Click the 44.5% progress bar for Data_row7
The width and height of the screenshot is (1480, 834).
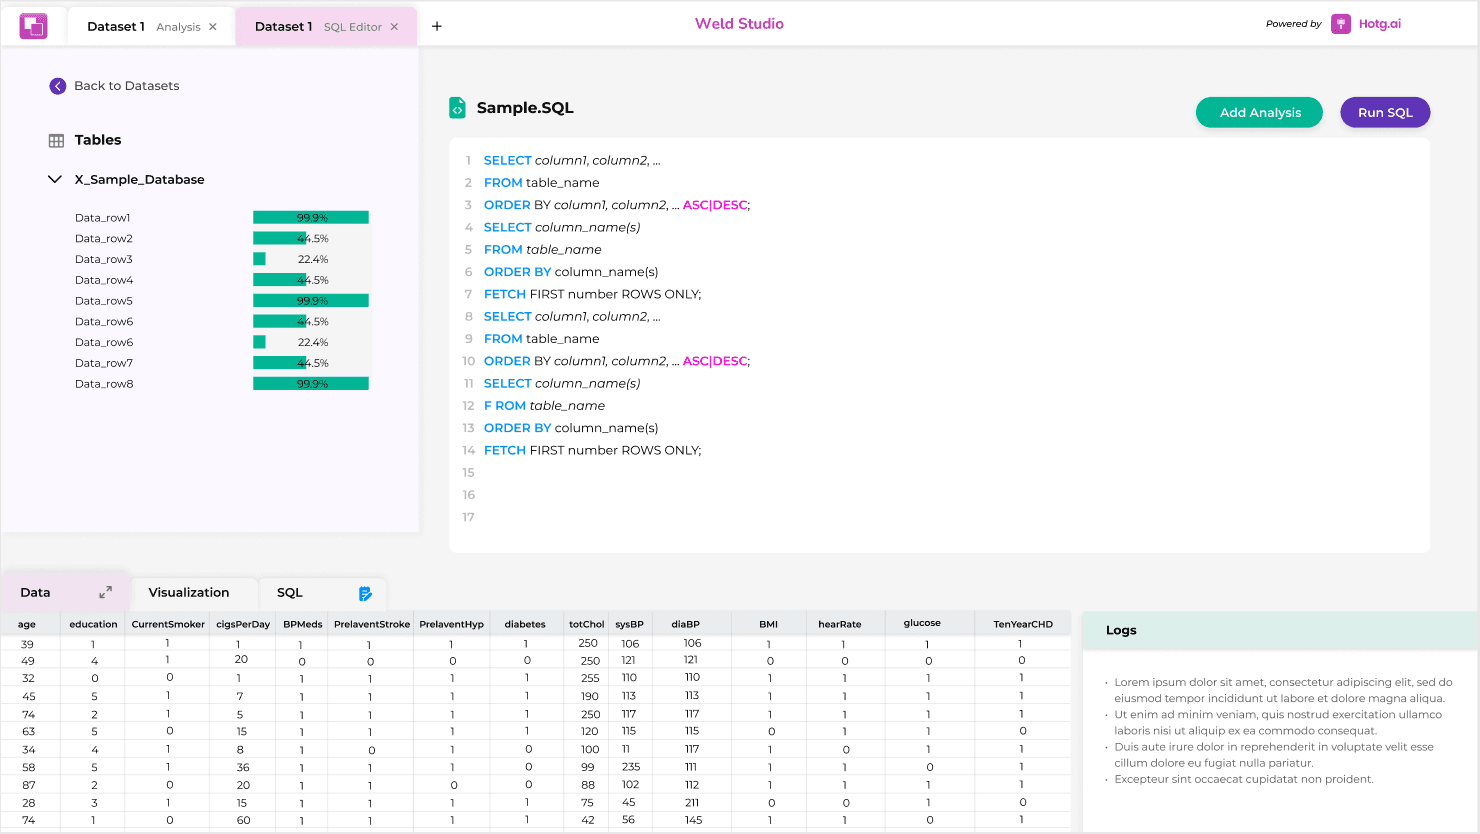point(311,363)
